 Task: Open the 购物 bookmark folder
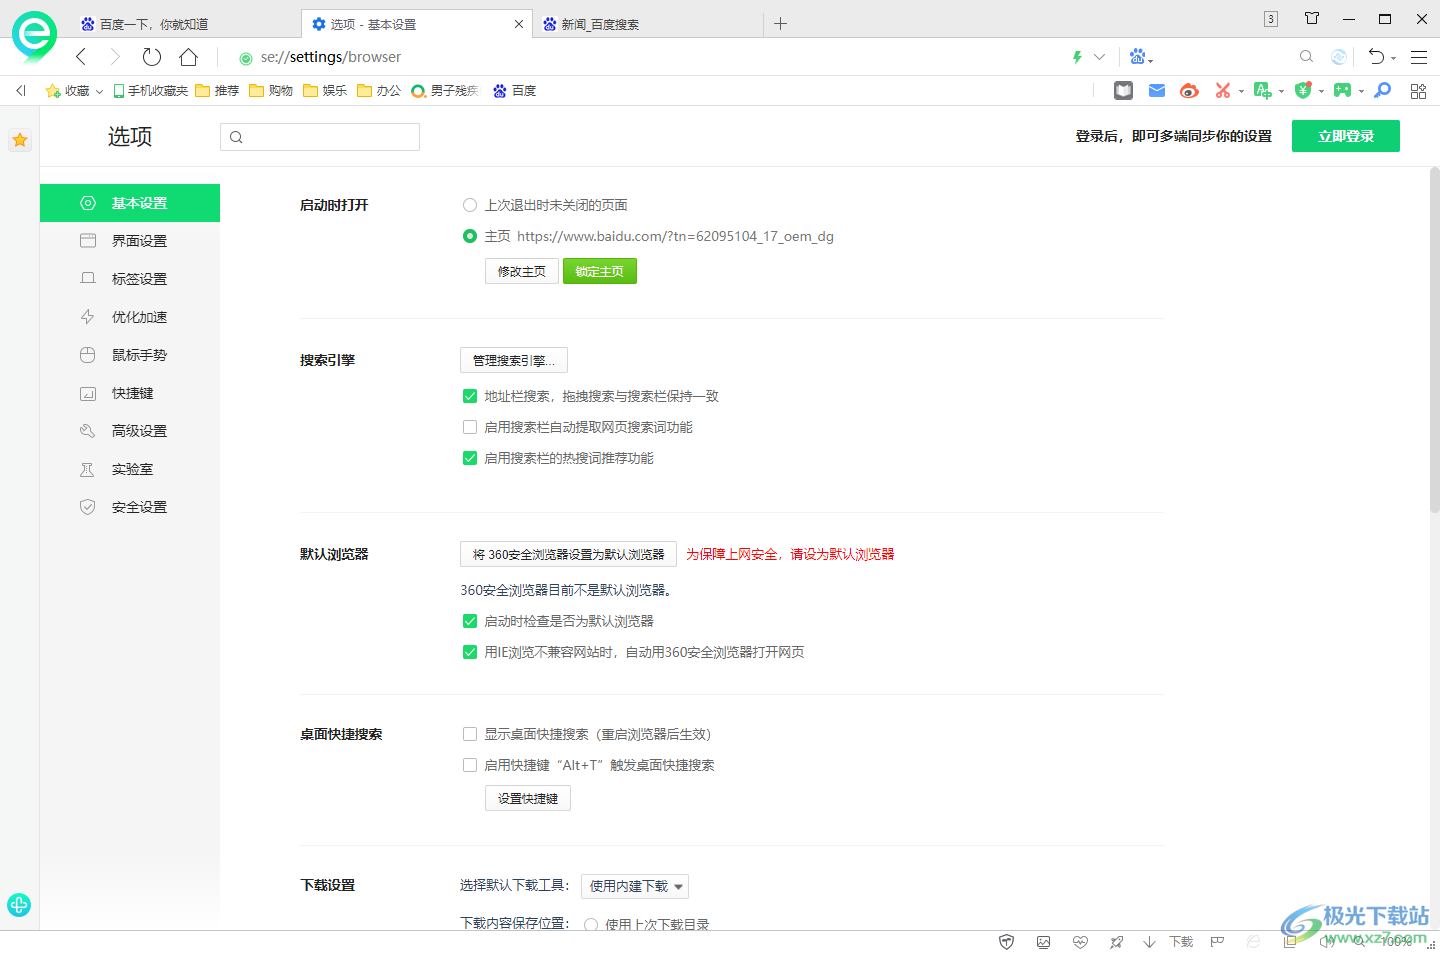pos(271,91)
